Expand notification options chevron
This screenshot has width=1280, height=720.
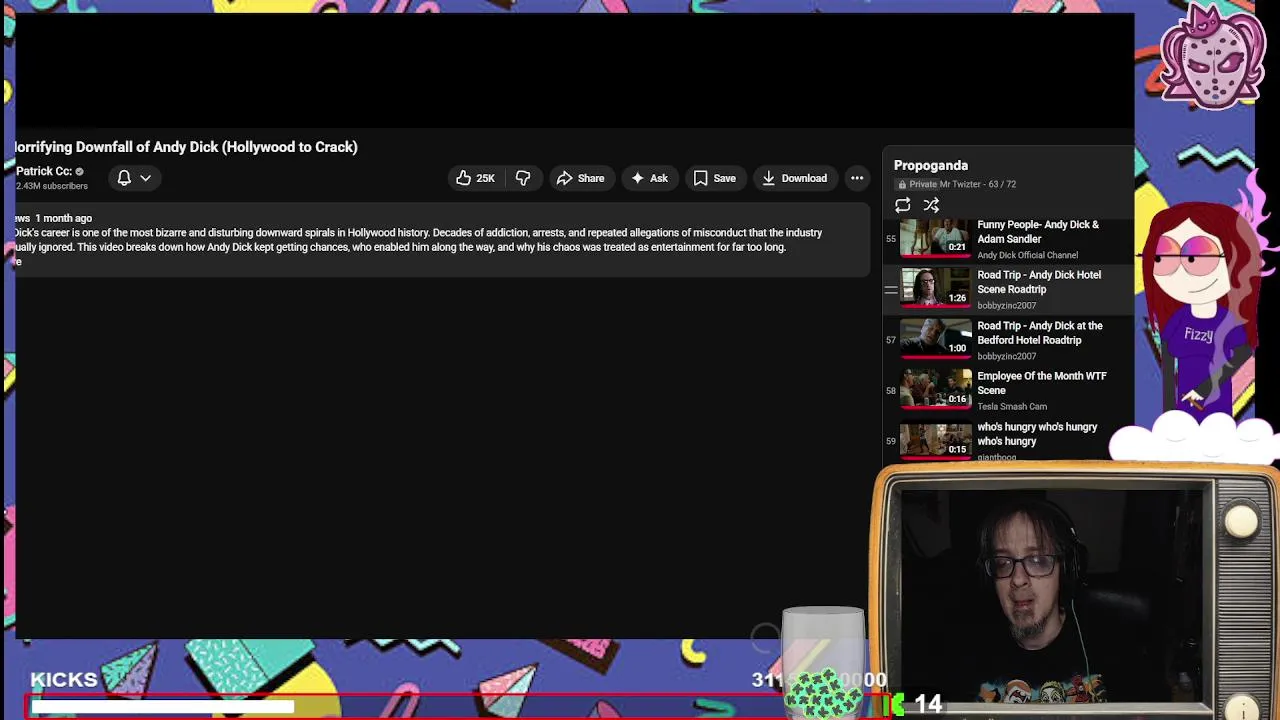coord(145,178)
